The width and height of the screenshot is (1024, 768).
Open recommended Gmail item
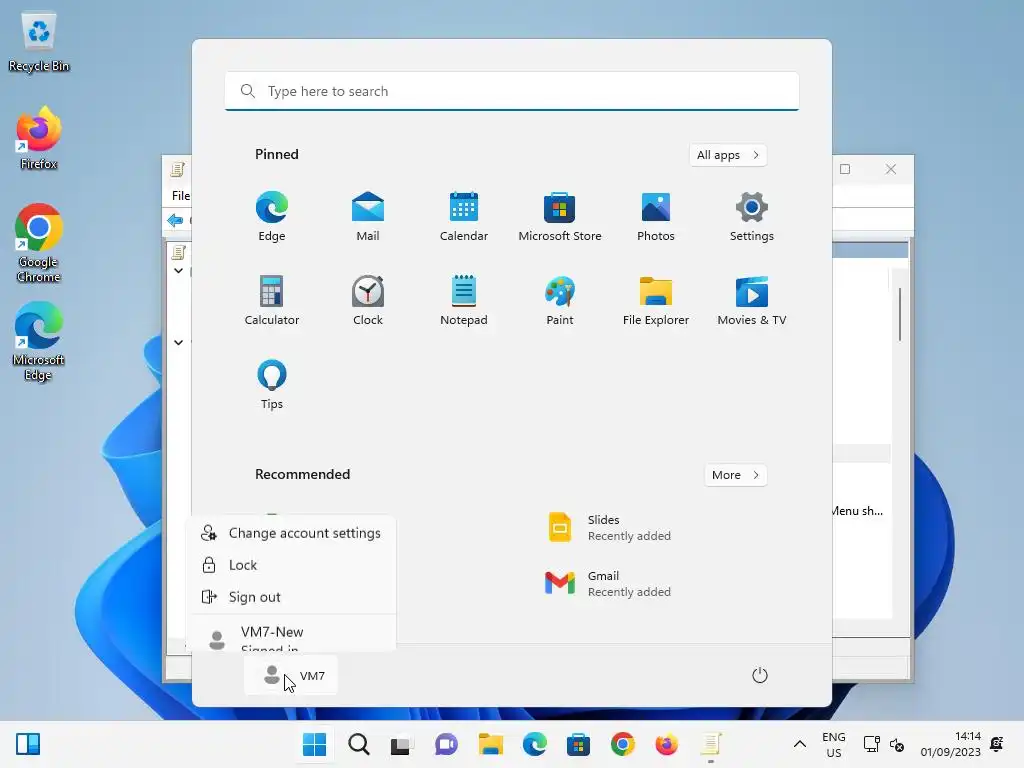pos(609,583)
